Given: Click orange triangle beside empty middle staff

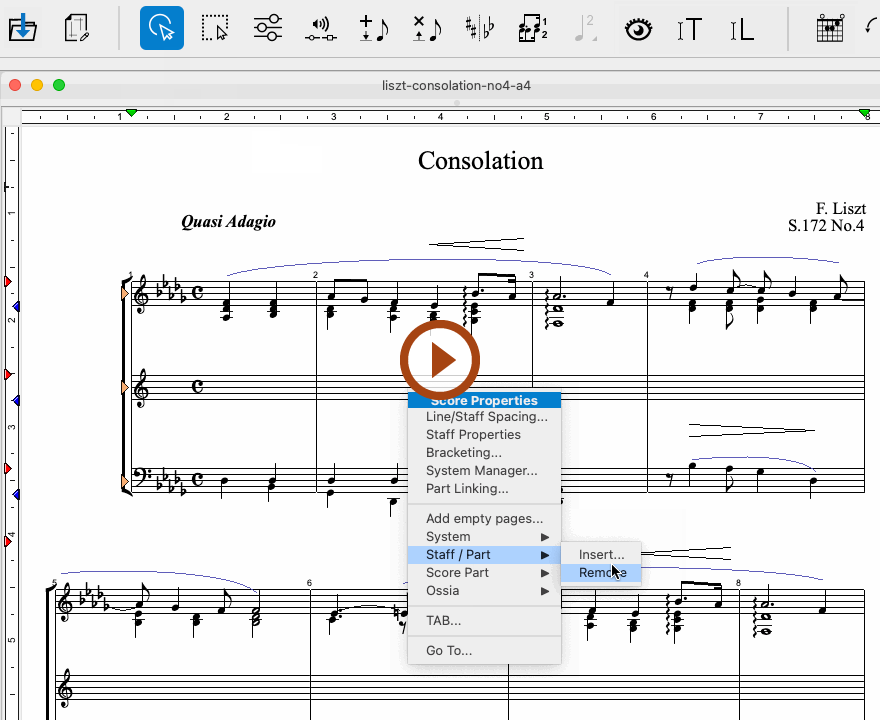Looking at the screenshot, I should (x=125, y=387).
